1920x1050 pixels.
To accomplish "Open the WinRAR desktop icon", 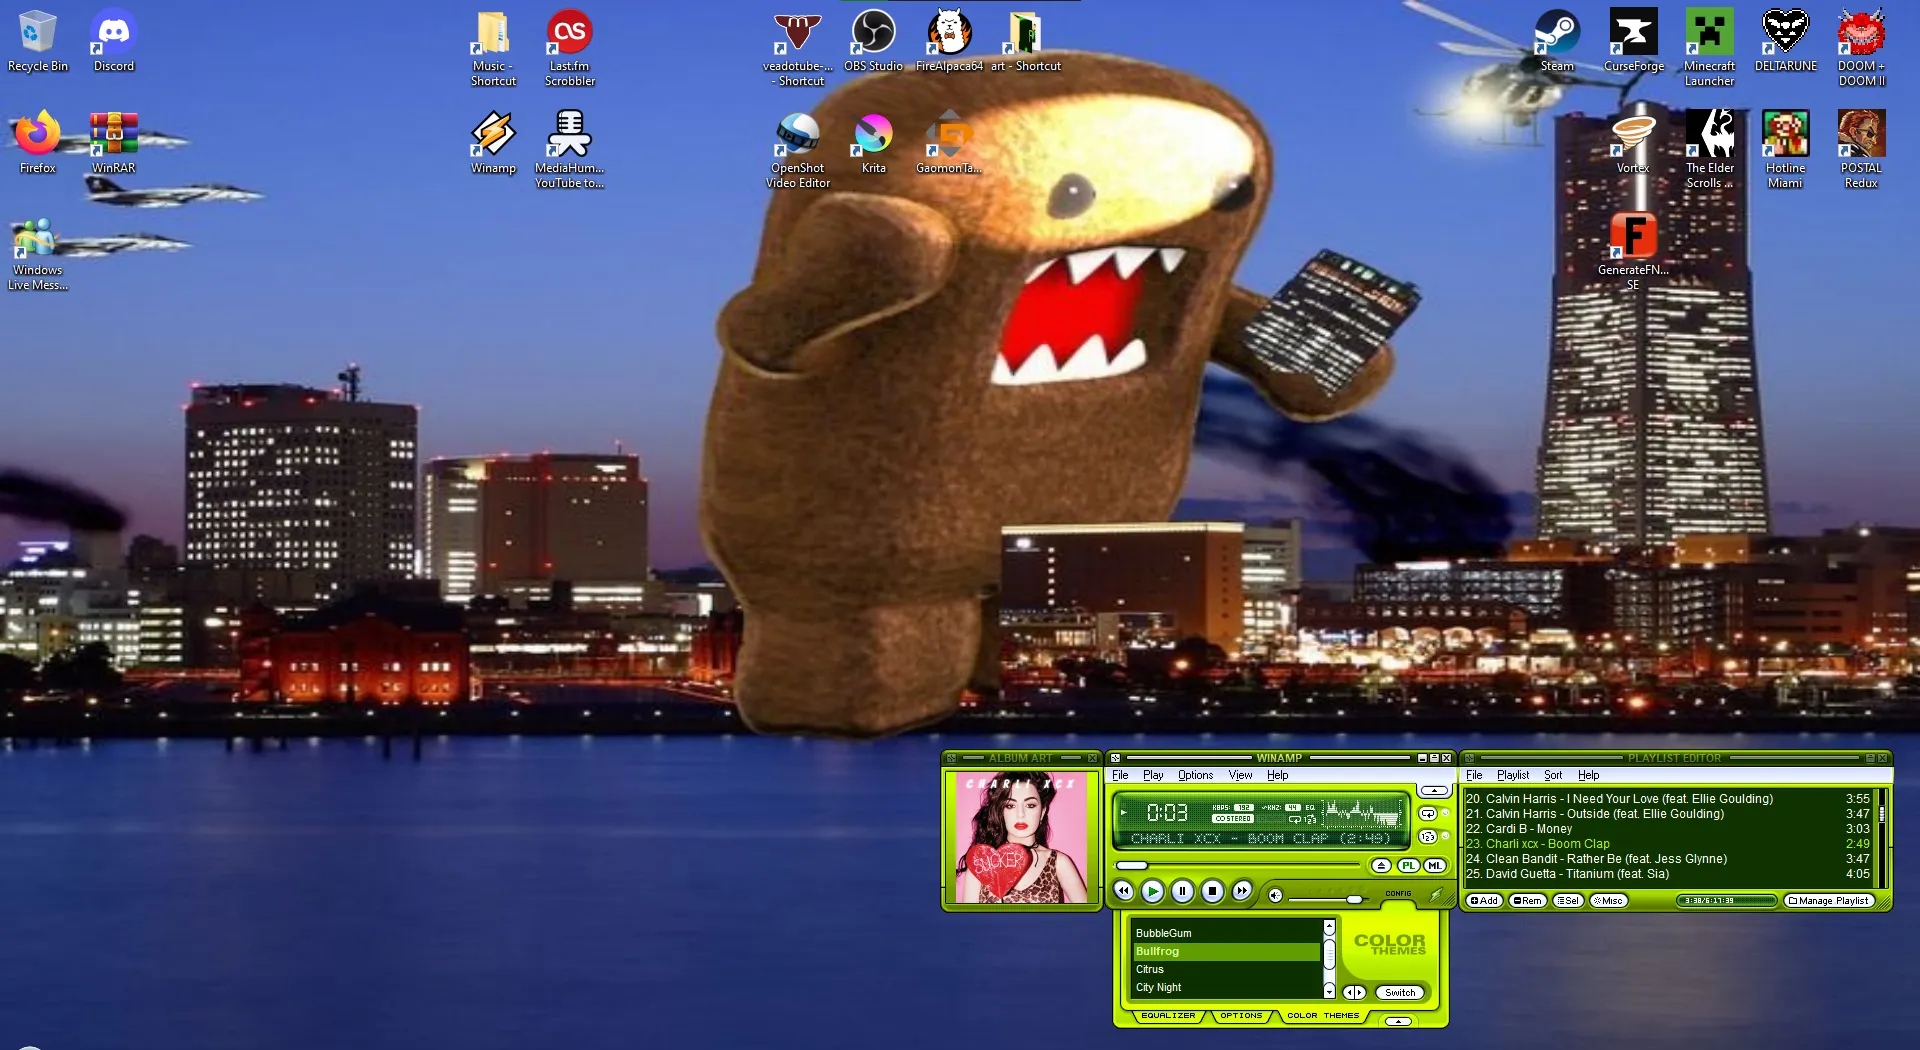I will (114, 143).
